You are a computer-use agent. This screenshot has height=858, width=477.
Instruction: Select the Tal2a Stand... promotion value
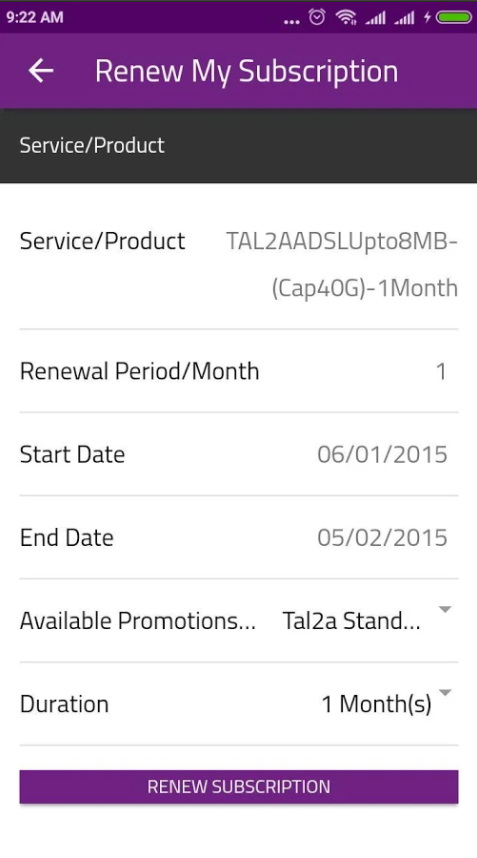point(351,621)
